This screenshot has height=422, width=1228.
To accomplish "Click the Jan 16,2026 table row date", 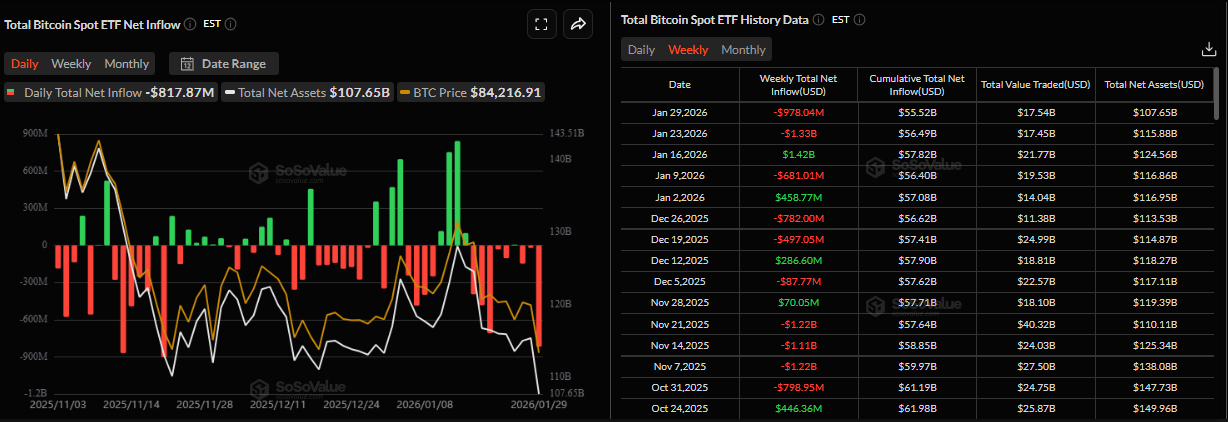I will tap(679, 155).
